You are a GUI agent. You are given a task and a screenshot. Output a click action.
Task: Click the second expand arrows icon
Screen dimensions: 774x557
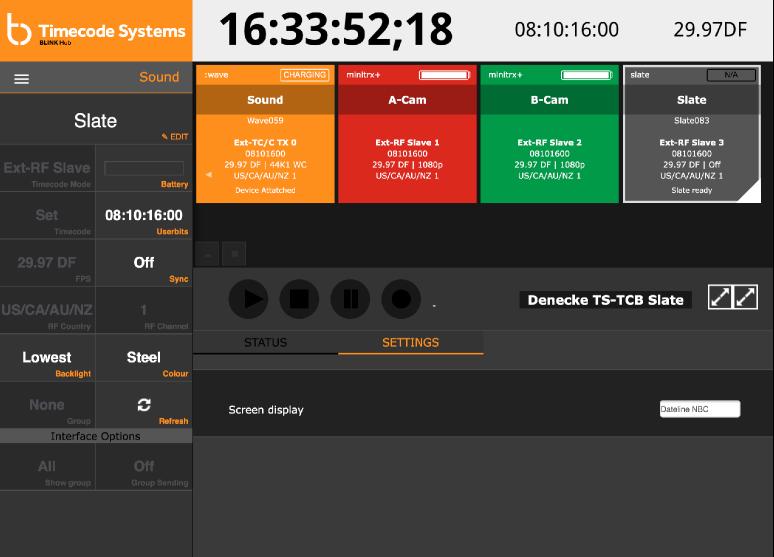coord(745,297)
